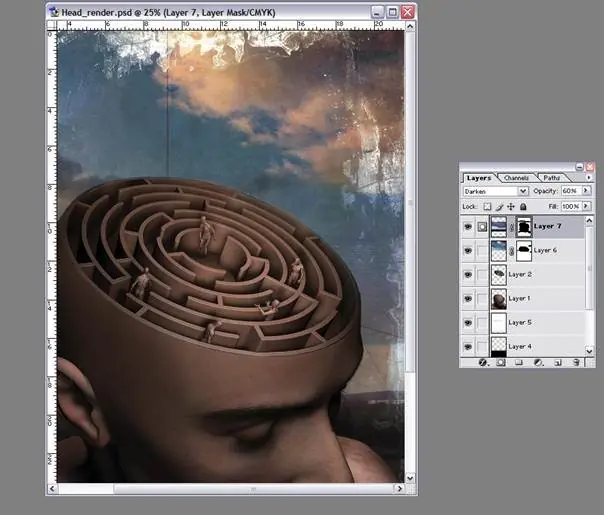
Task: Click the layer mask indicator beside Layer 7
Action: (482, 226)
